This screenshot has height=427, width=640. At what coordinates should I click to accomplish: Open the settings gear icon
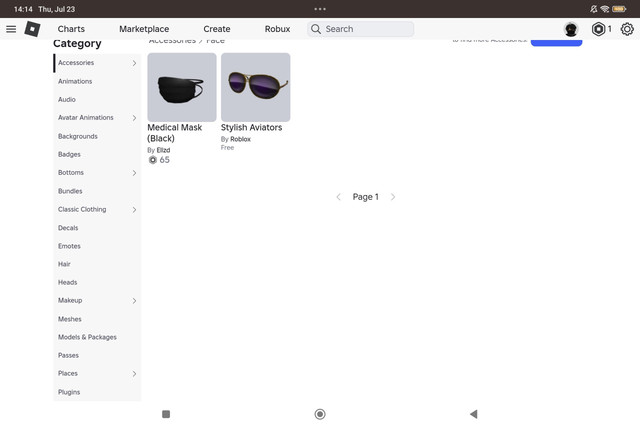tap(627, 29)
